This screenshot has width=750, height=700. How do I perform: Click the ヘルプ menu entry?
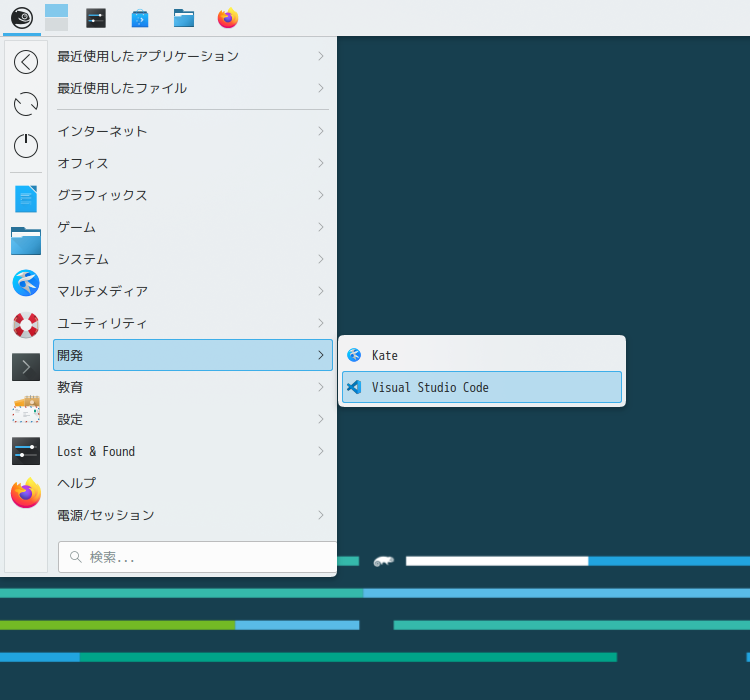[x=193, y=483]
